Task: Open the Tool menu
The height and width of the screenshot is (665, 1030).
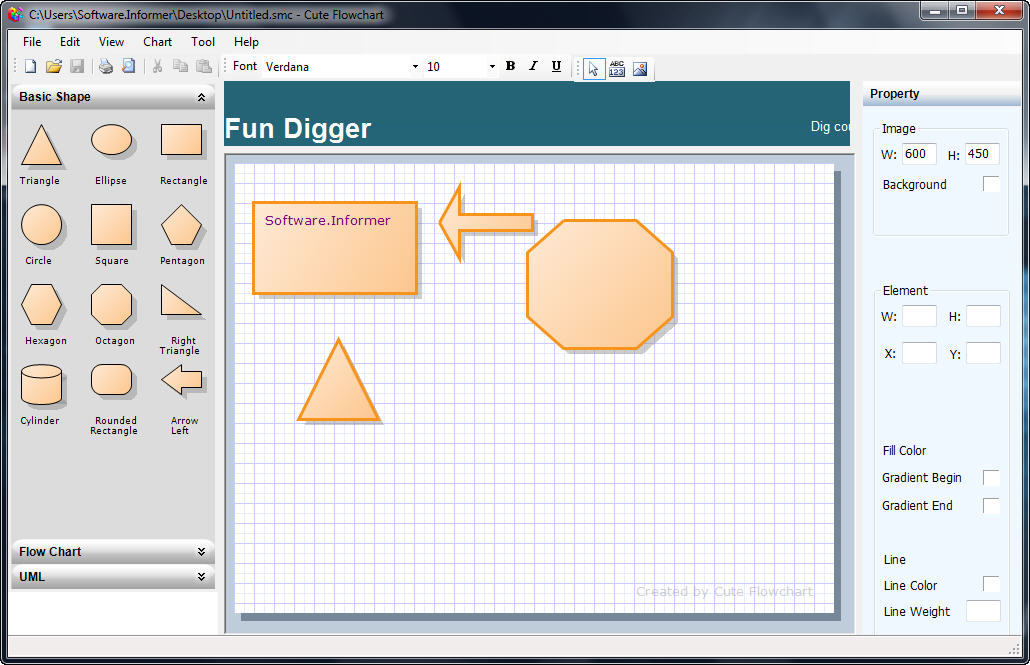Action: click(x=203, y=41)
